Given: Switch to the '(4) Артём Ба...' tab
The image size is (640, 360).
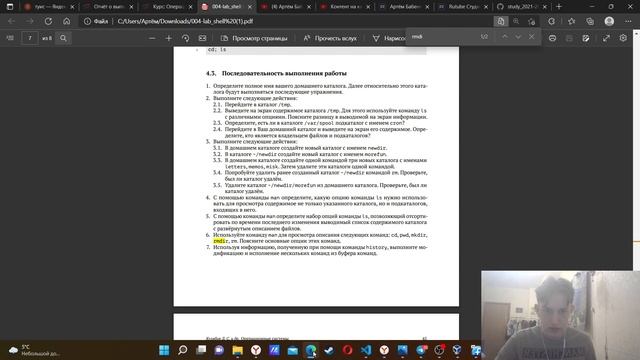Looking at the screenshot, I should click(x=286, y=7).
